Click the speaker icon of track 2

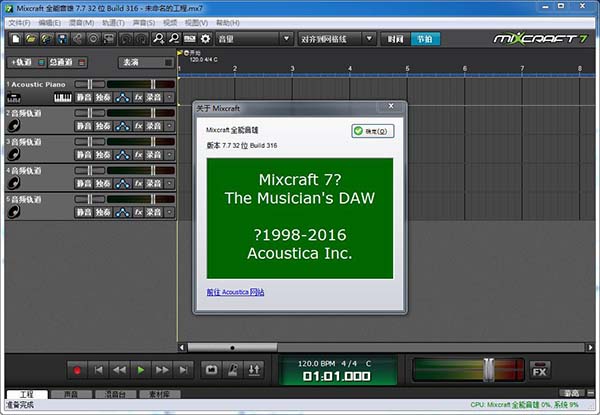14,125
